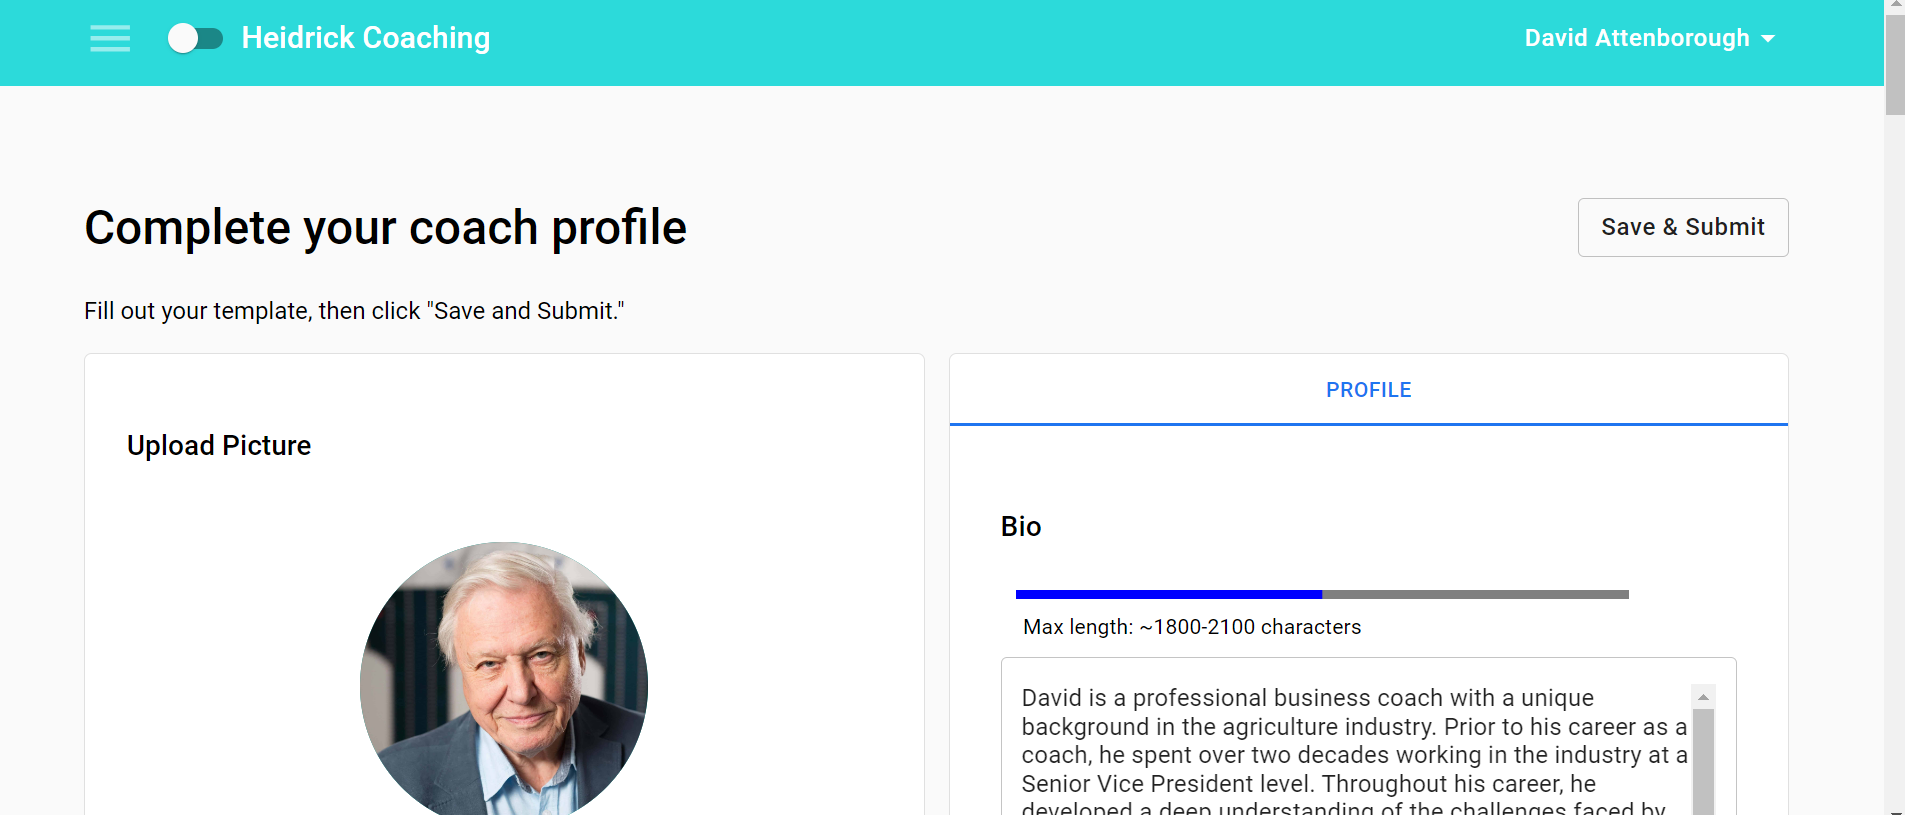Screen dimensions: 1905x815
Task: Click the Max length characters label
Action: [x=1191, y=627]
